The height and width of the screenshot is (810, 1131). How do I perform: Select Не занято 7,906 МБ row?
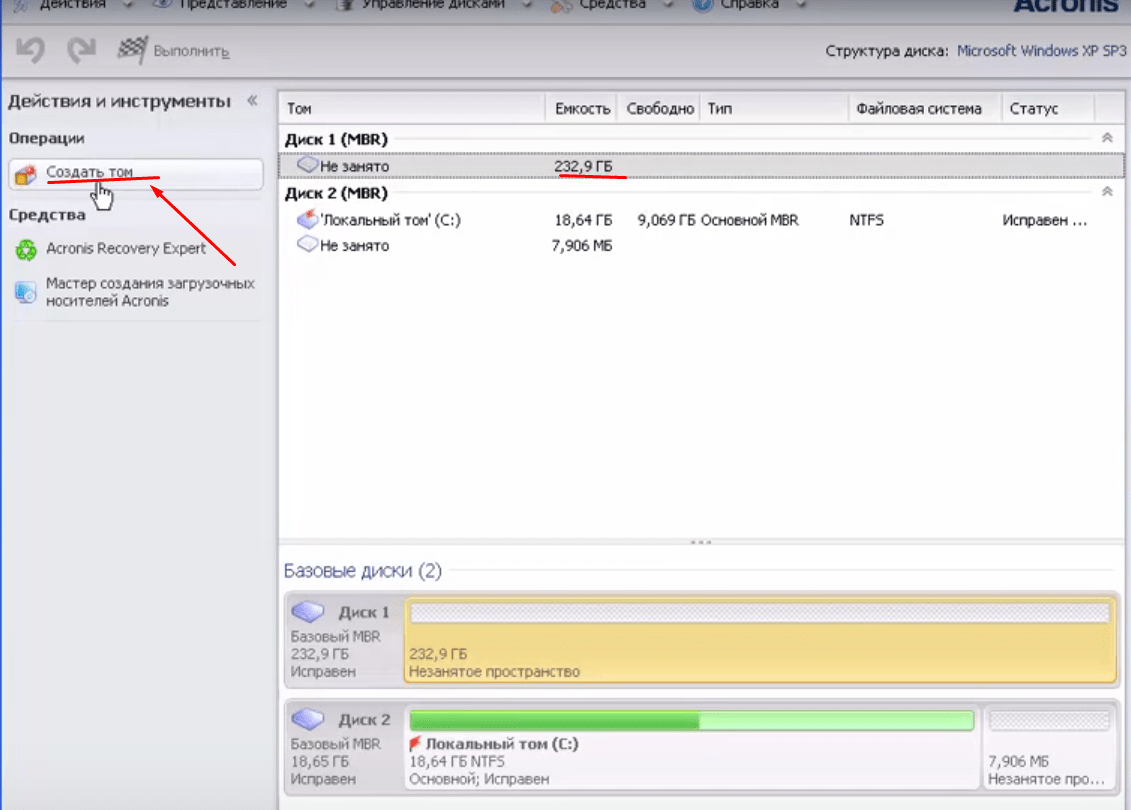point(354,246)
